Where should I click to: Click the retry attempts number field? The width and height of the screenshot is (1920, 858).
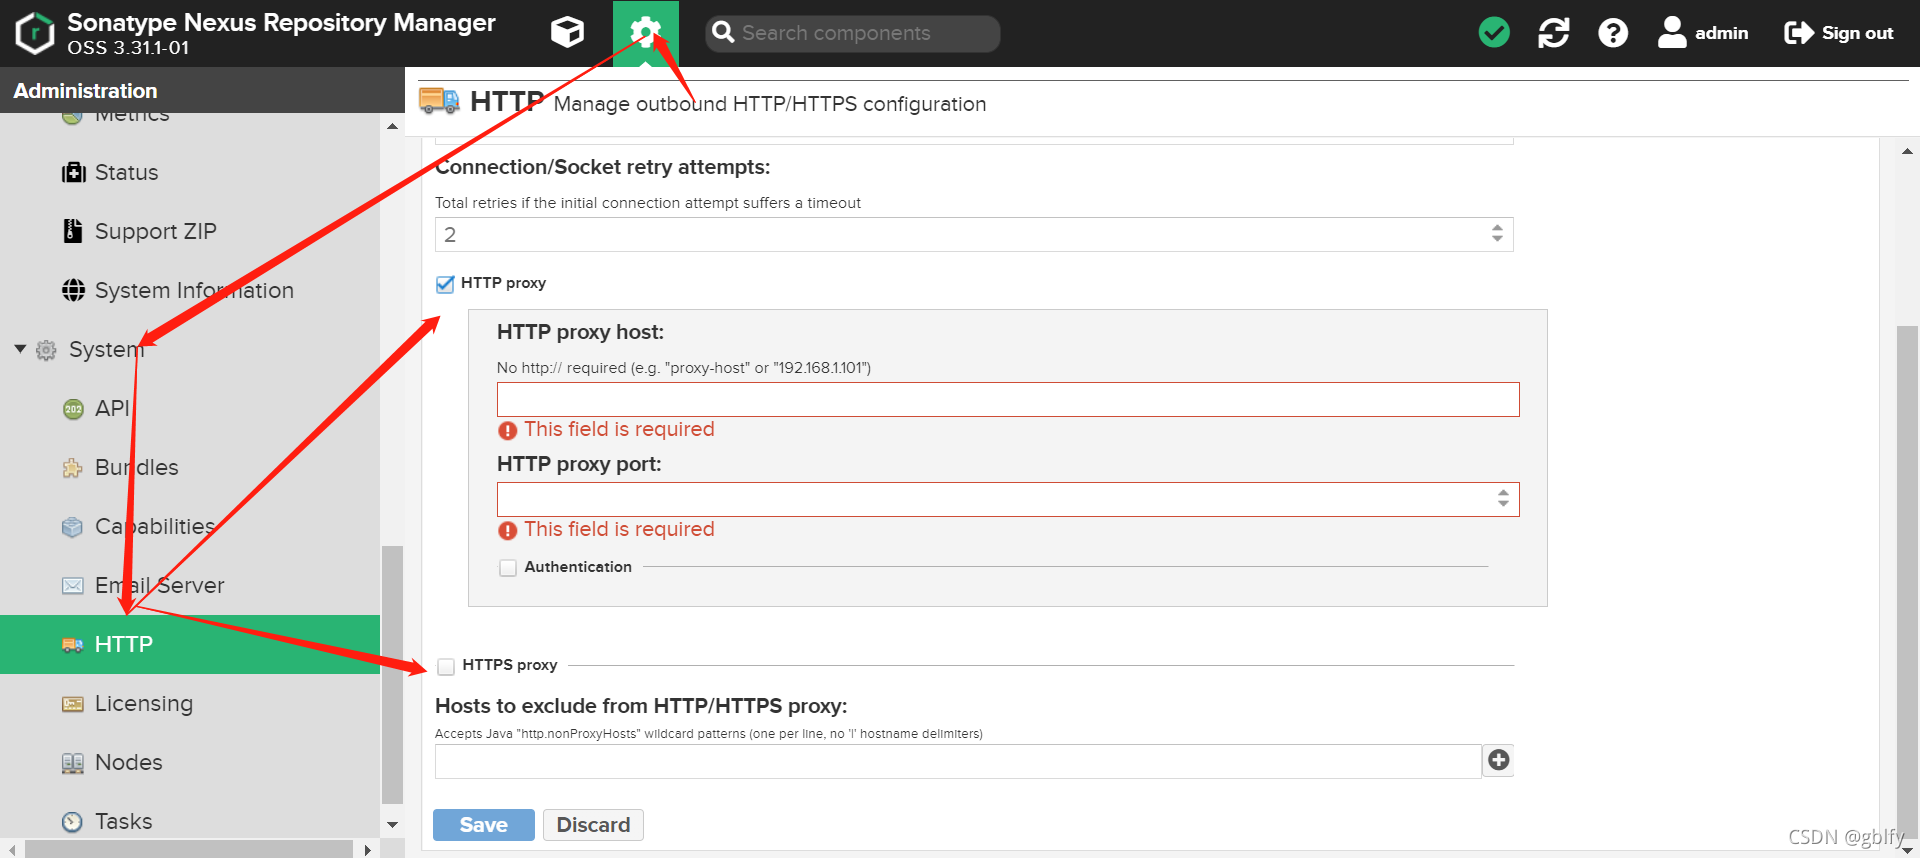[x=974, y=235]
